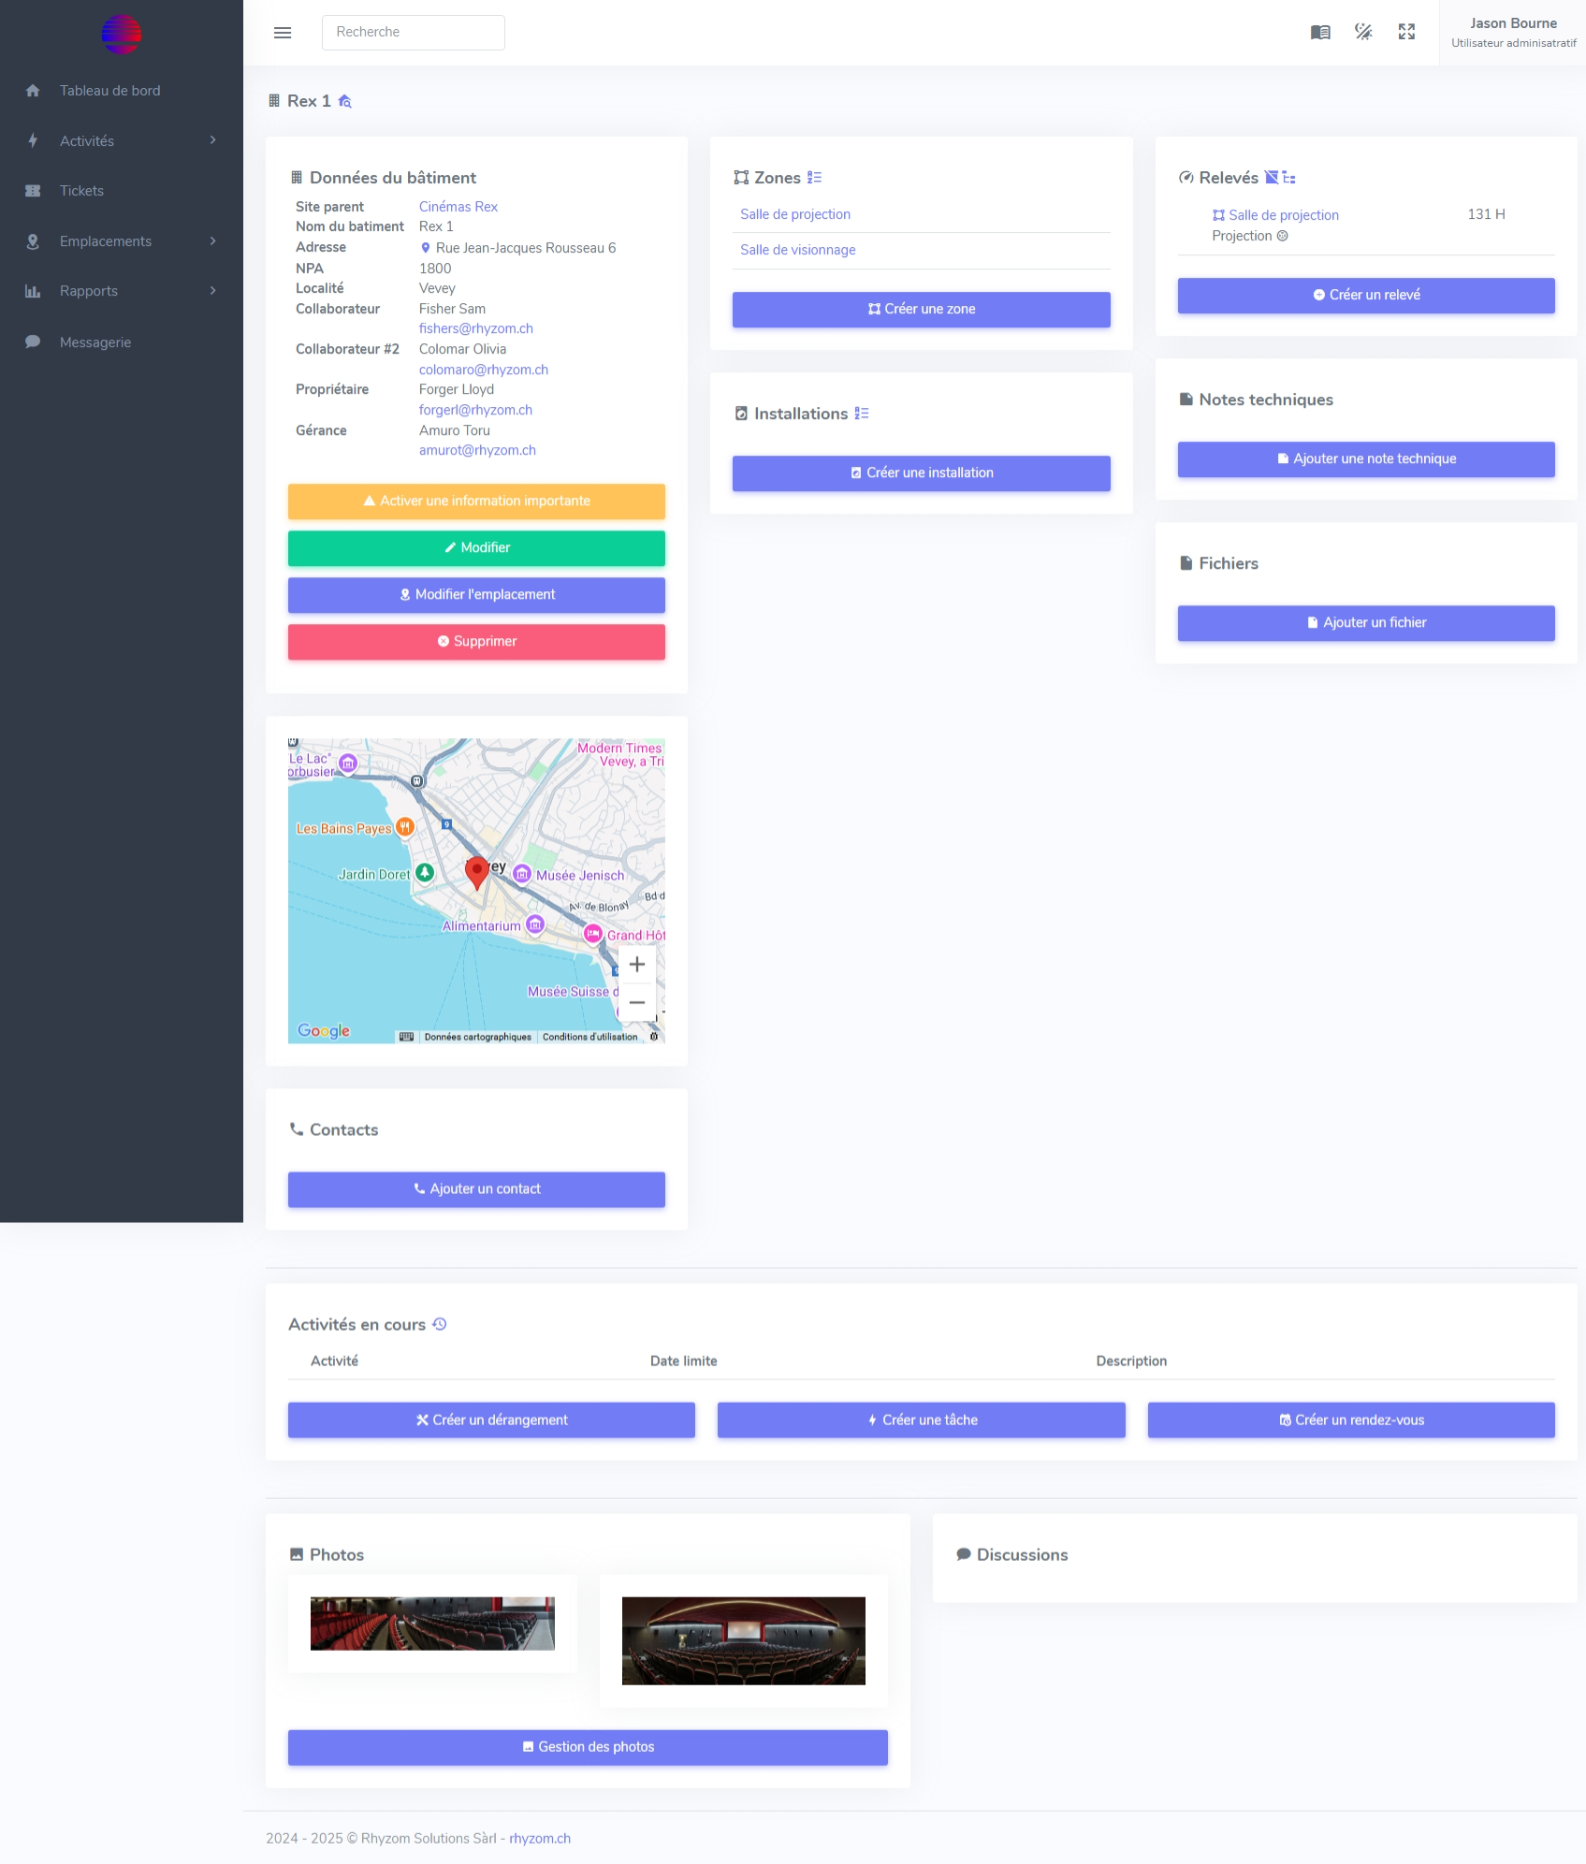
Task: Click the tree icon beside Relevés
Action: tap(1289, 178)
